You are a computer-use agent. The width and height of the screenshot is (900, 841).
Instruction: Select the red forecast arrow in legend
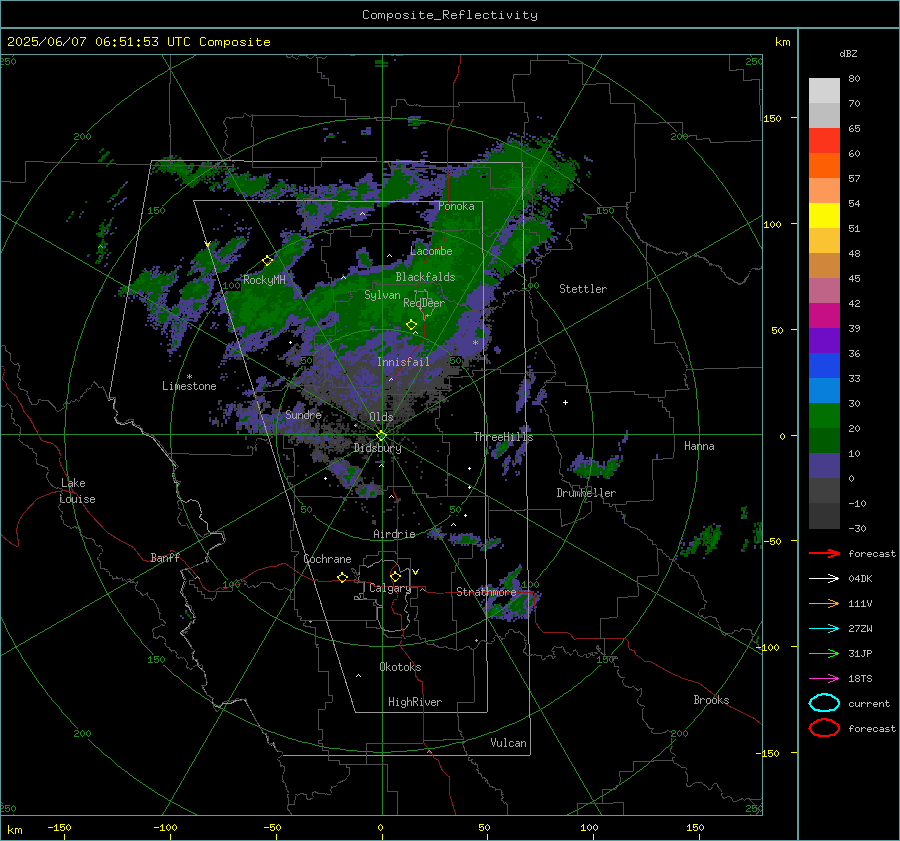[x=824, y=553]
